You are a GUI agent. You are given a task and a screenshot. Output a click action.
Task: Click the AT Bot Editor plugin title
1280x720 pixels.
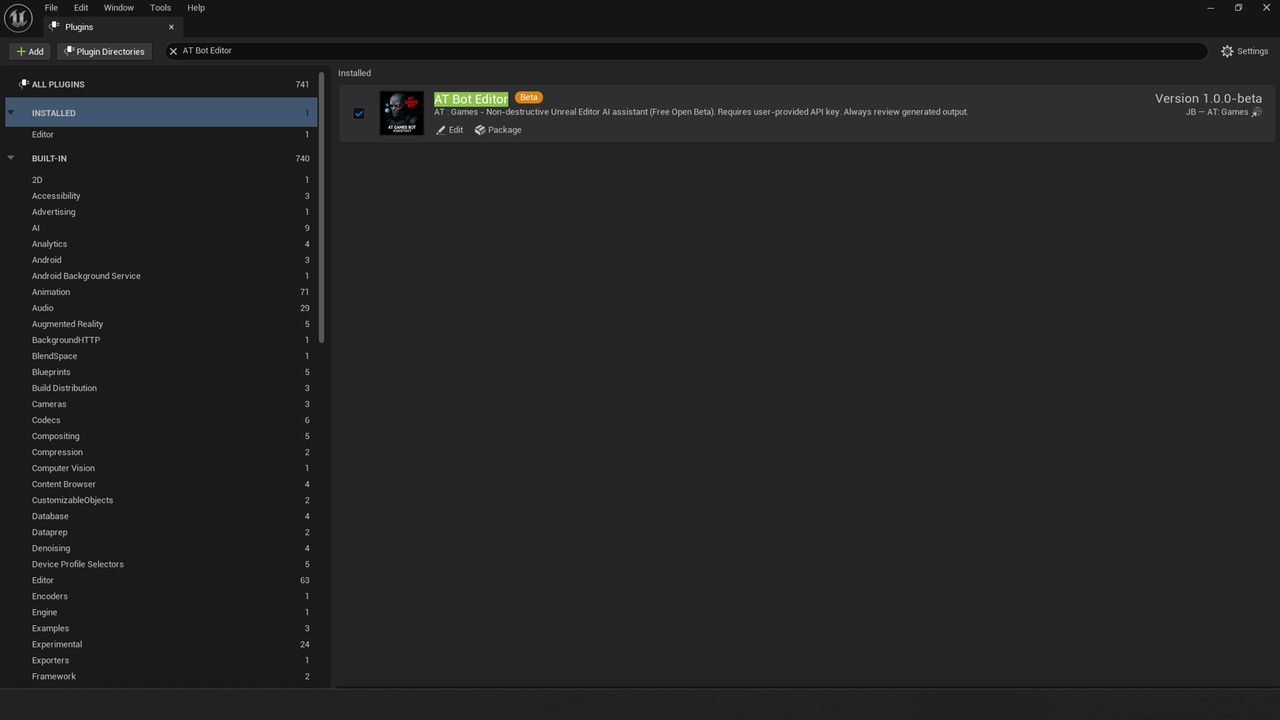point(471,99)
